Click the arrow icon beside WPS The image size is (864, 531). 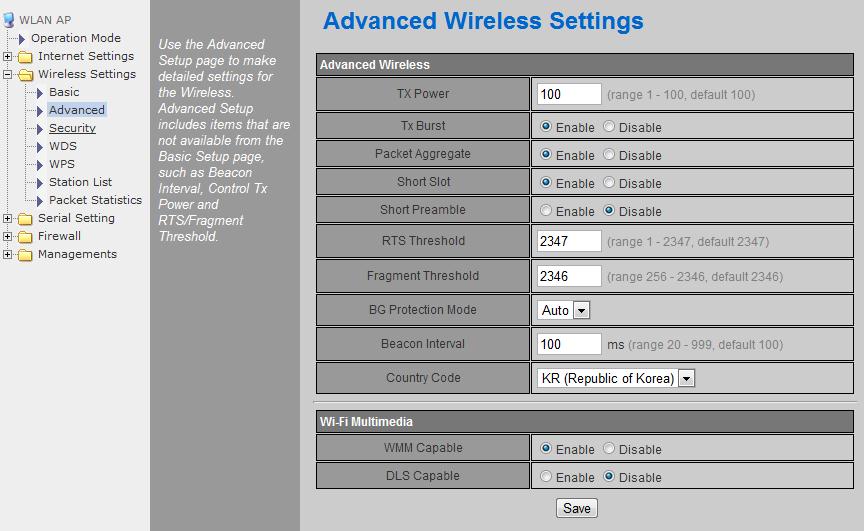pyautogui.click(x=40, y=165)
